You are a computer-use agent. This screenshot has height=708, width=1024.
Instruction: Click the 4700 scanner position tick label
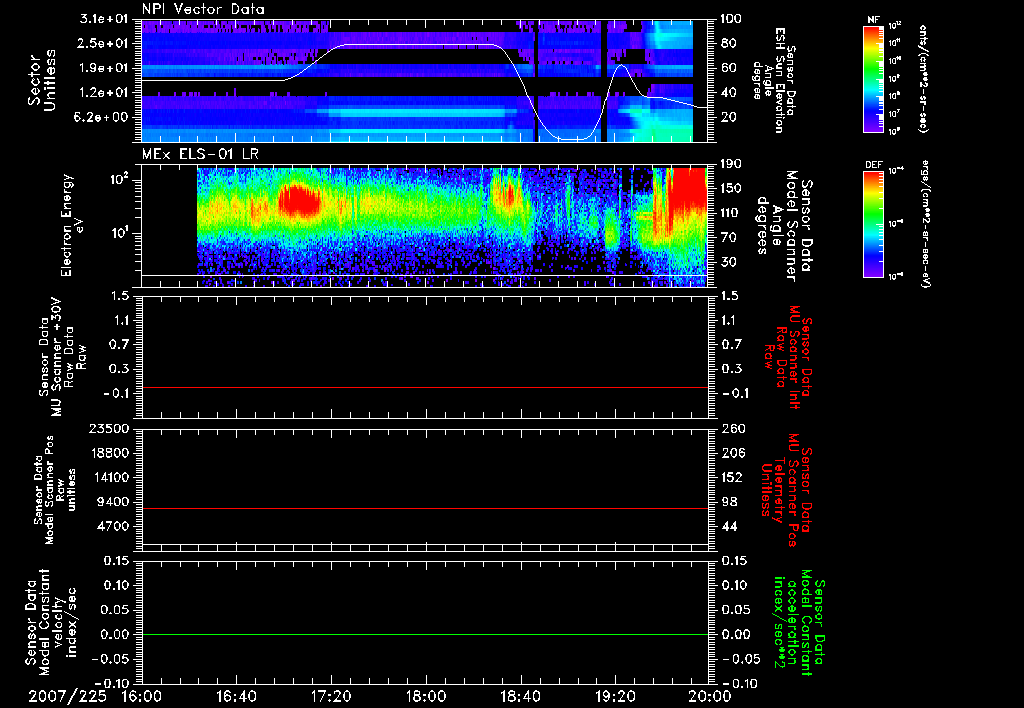tap(112, 526)
